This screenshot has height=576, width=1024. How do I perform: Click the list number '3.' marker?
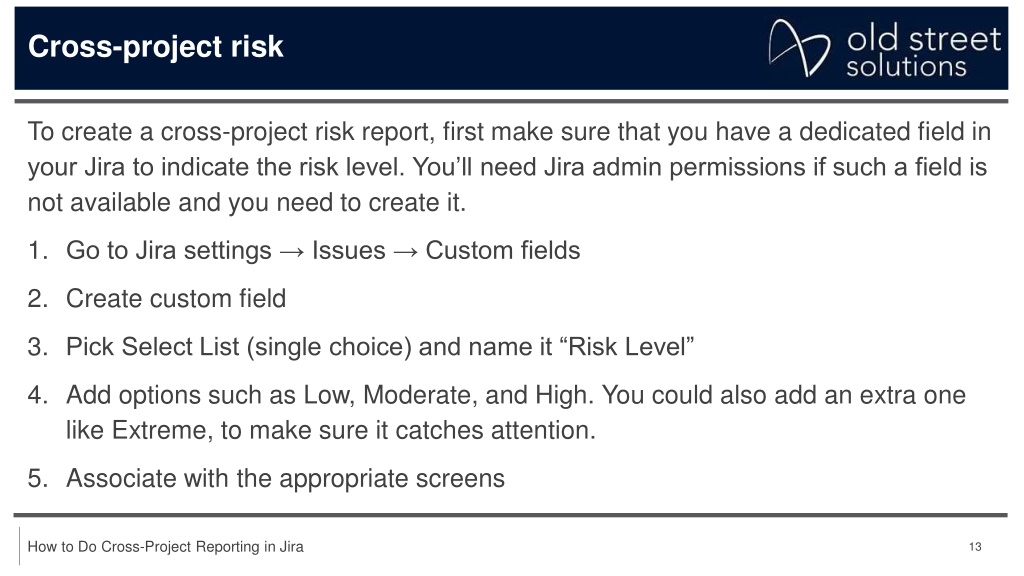point(38,347)
